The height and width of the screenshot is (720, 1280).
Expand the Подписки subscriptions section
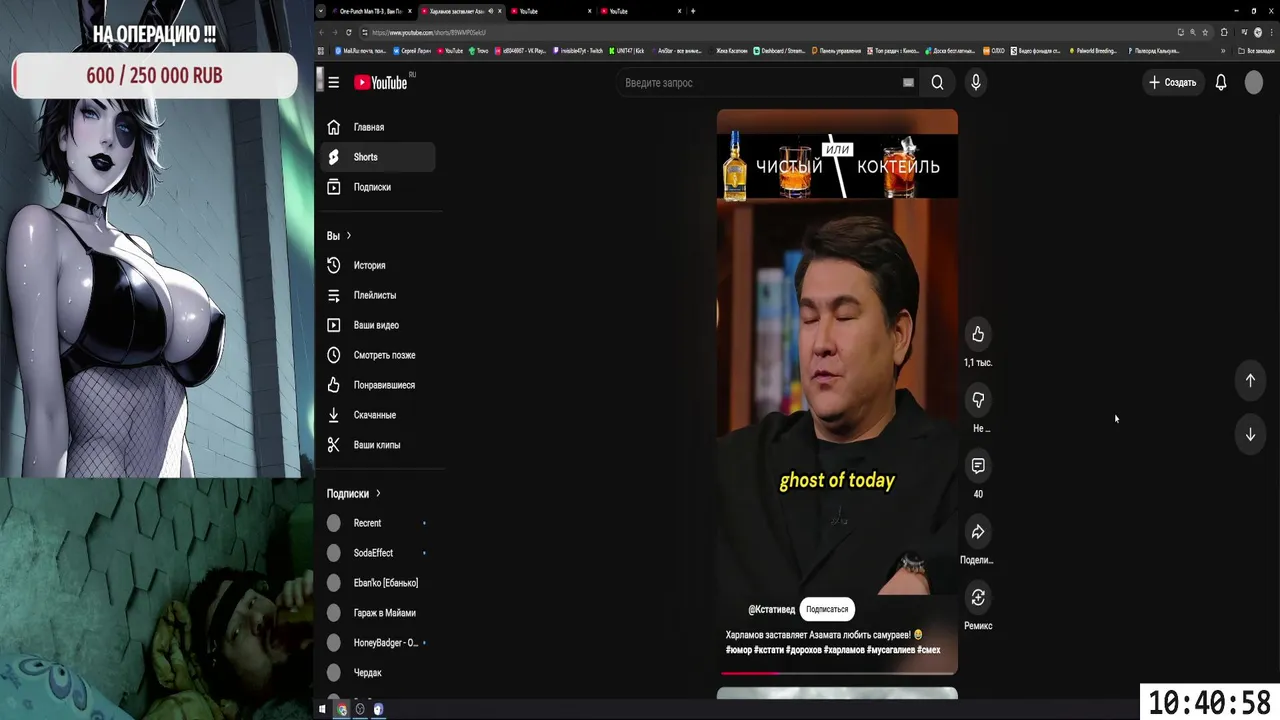354,493
